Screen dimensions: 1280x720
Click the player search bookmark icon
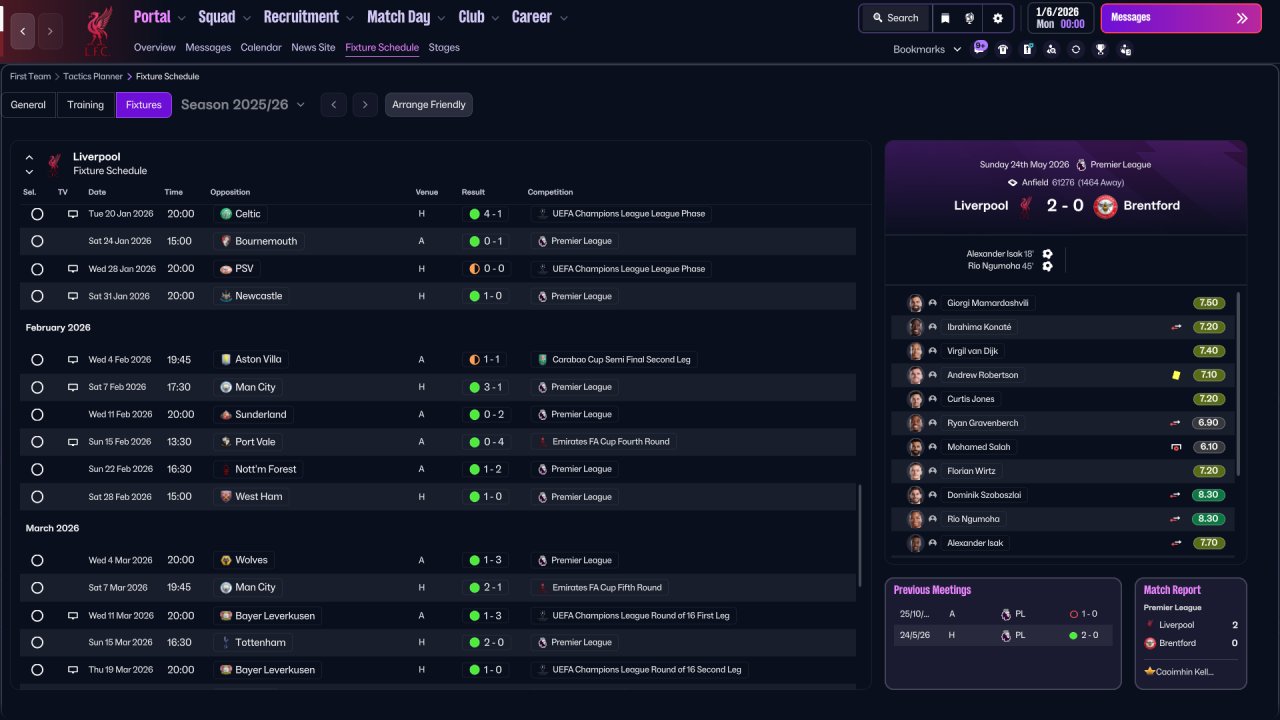click(1051, 49)
